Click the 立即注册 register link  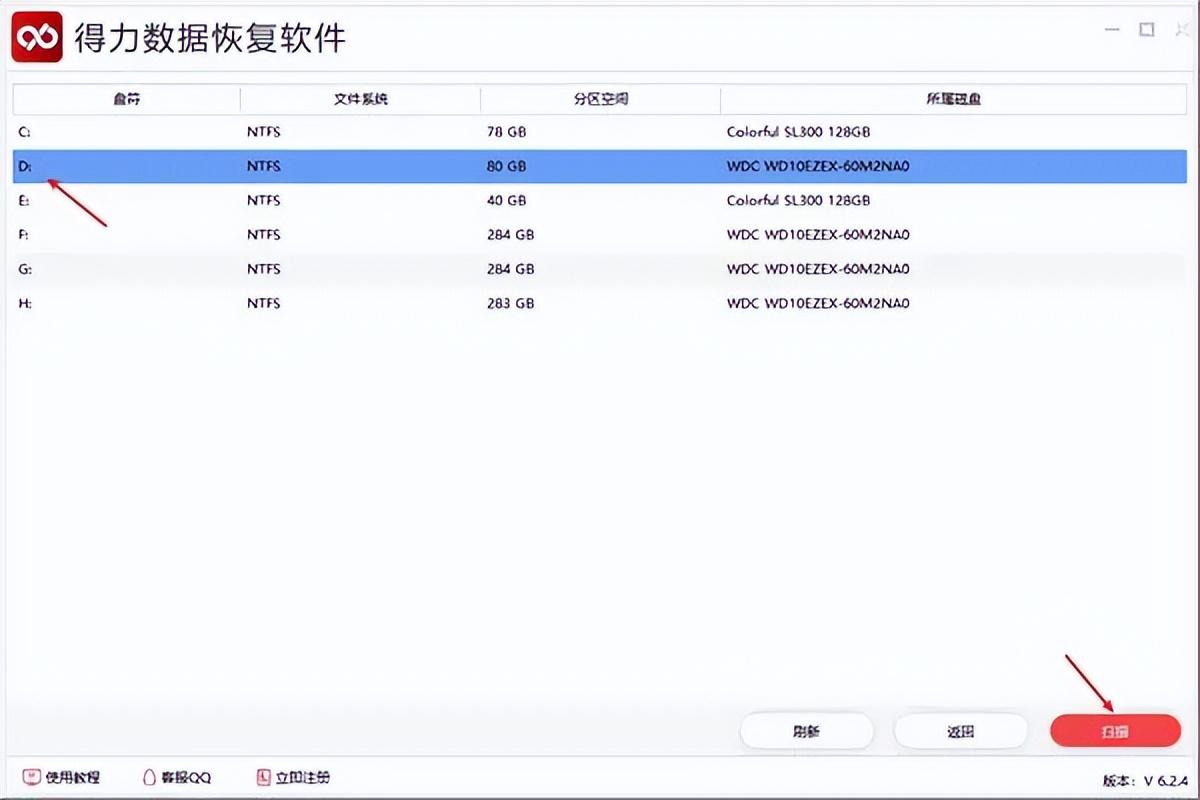tap(293, 777)
